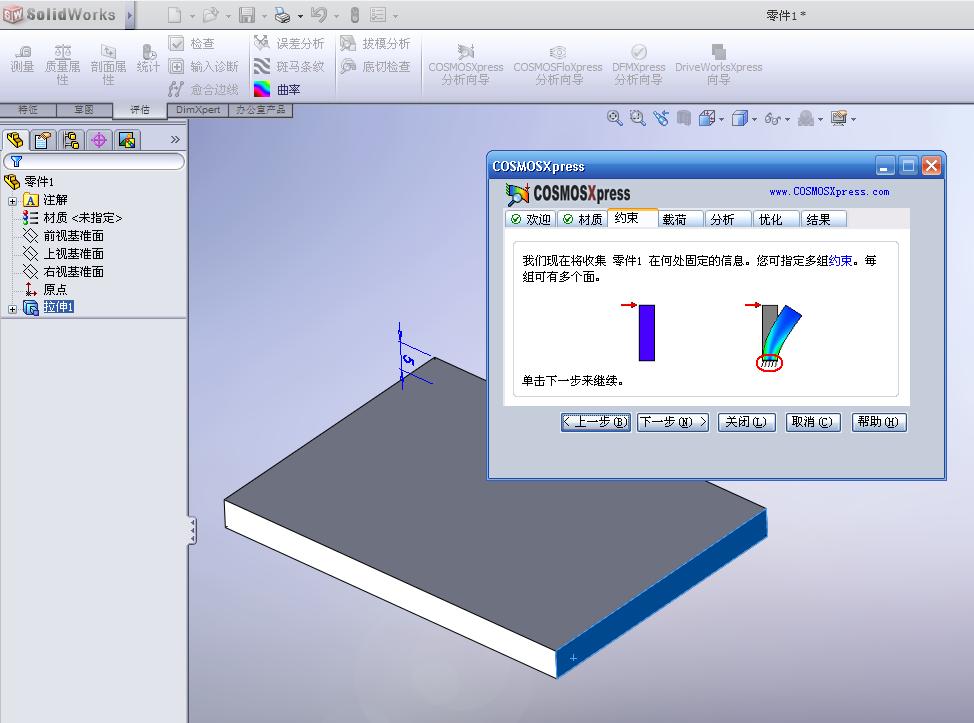Start 误差分析 deviation analysis
The image size is (974, 723).
289,43
